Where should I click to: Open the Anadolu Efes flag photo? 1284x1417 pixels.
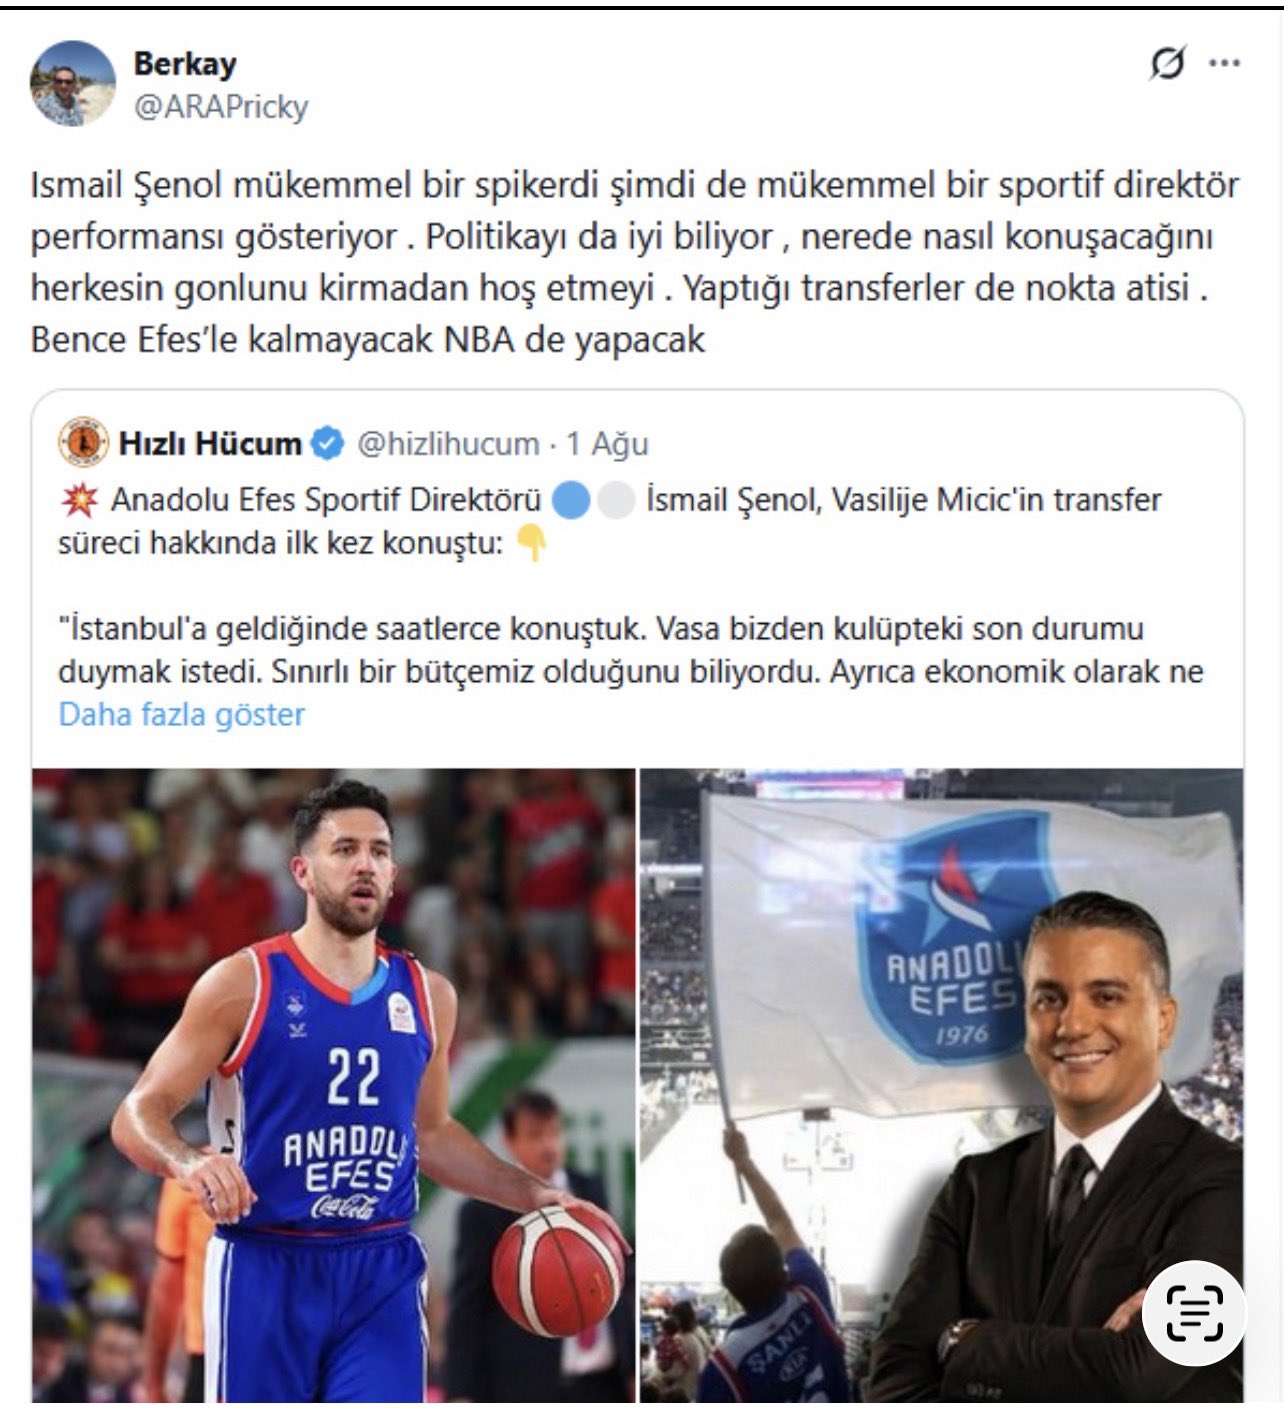(x=942, y=1085)
